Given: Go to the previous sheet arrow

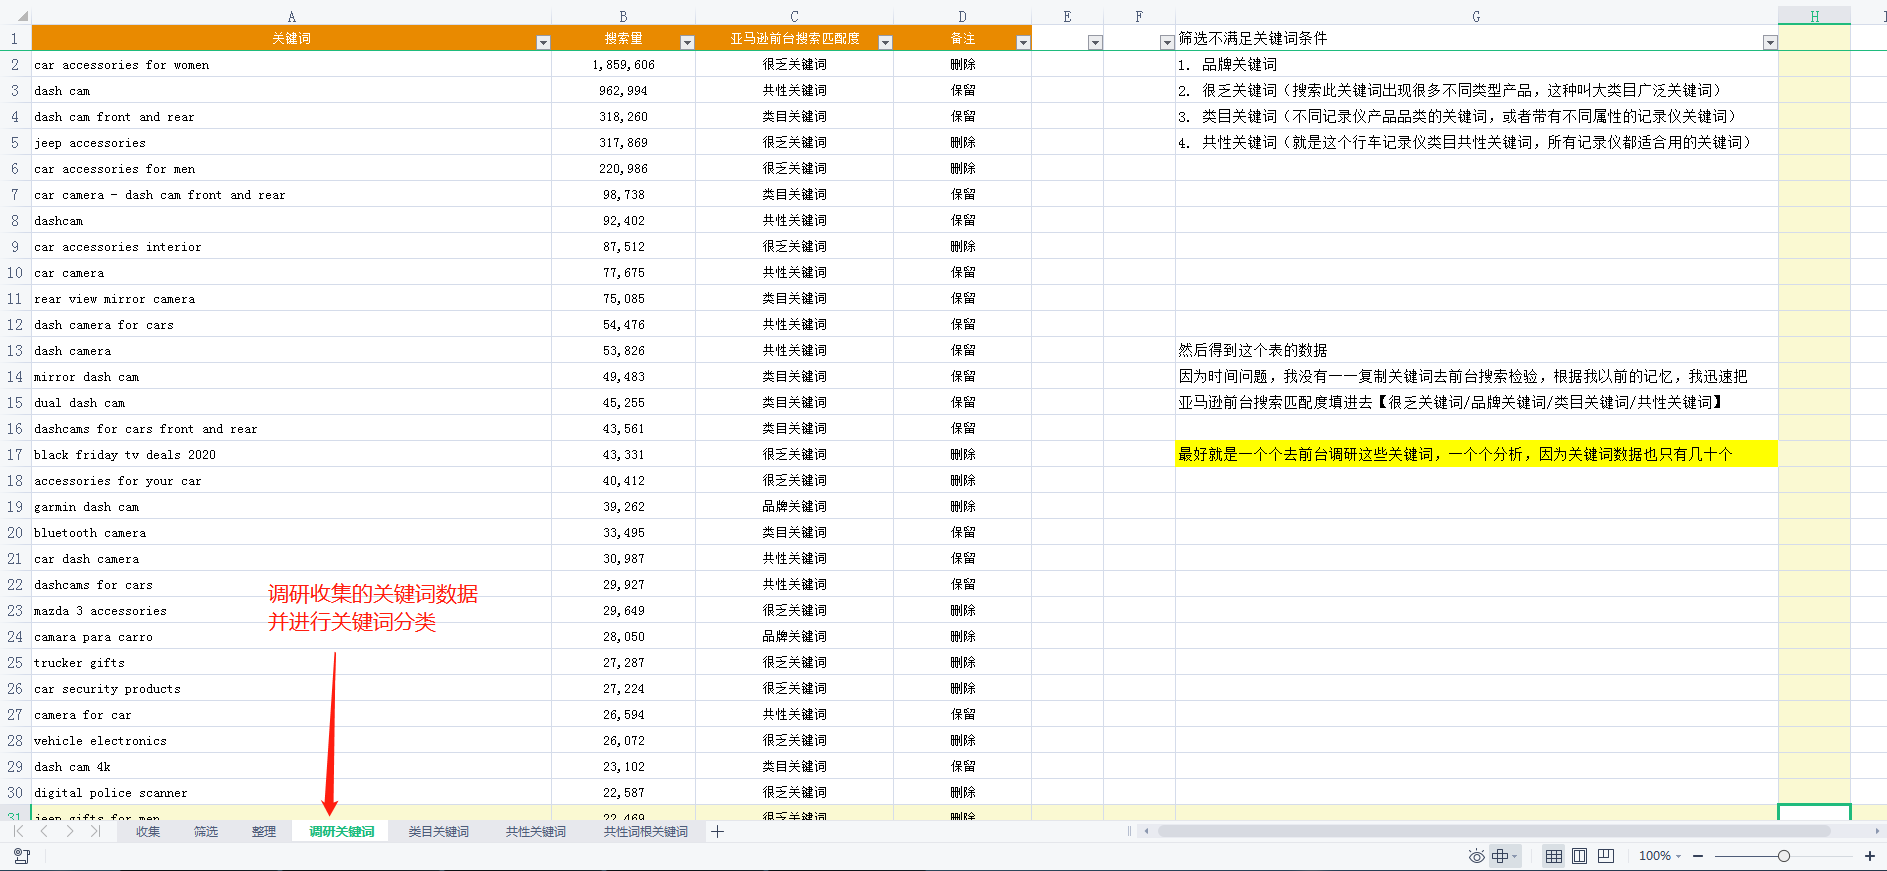Looking at the screenshot, I should coord(44,831).
